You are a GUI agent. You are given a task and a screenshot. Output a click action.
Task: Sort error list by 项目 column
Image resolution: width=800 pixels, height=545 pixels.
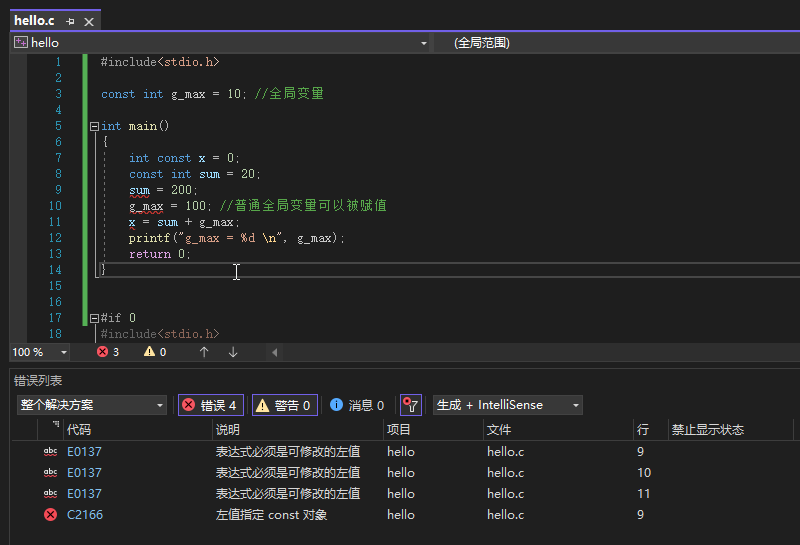(398, 430)
